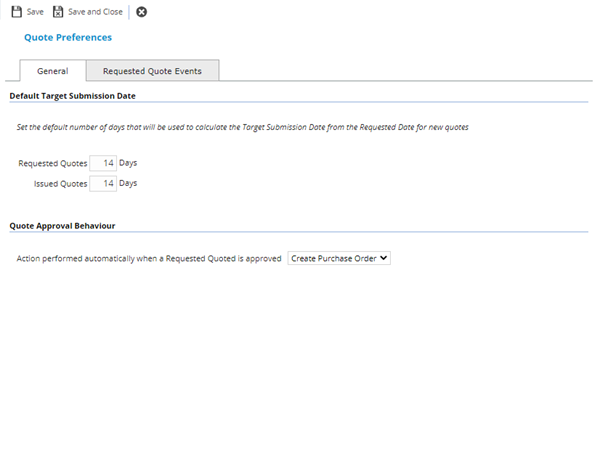
Task: Click the Default Target Submission Date header
Action: pyautogui.click(x=72, y=95)
